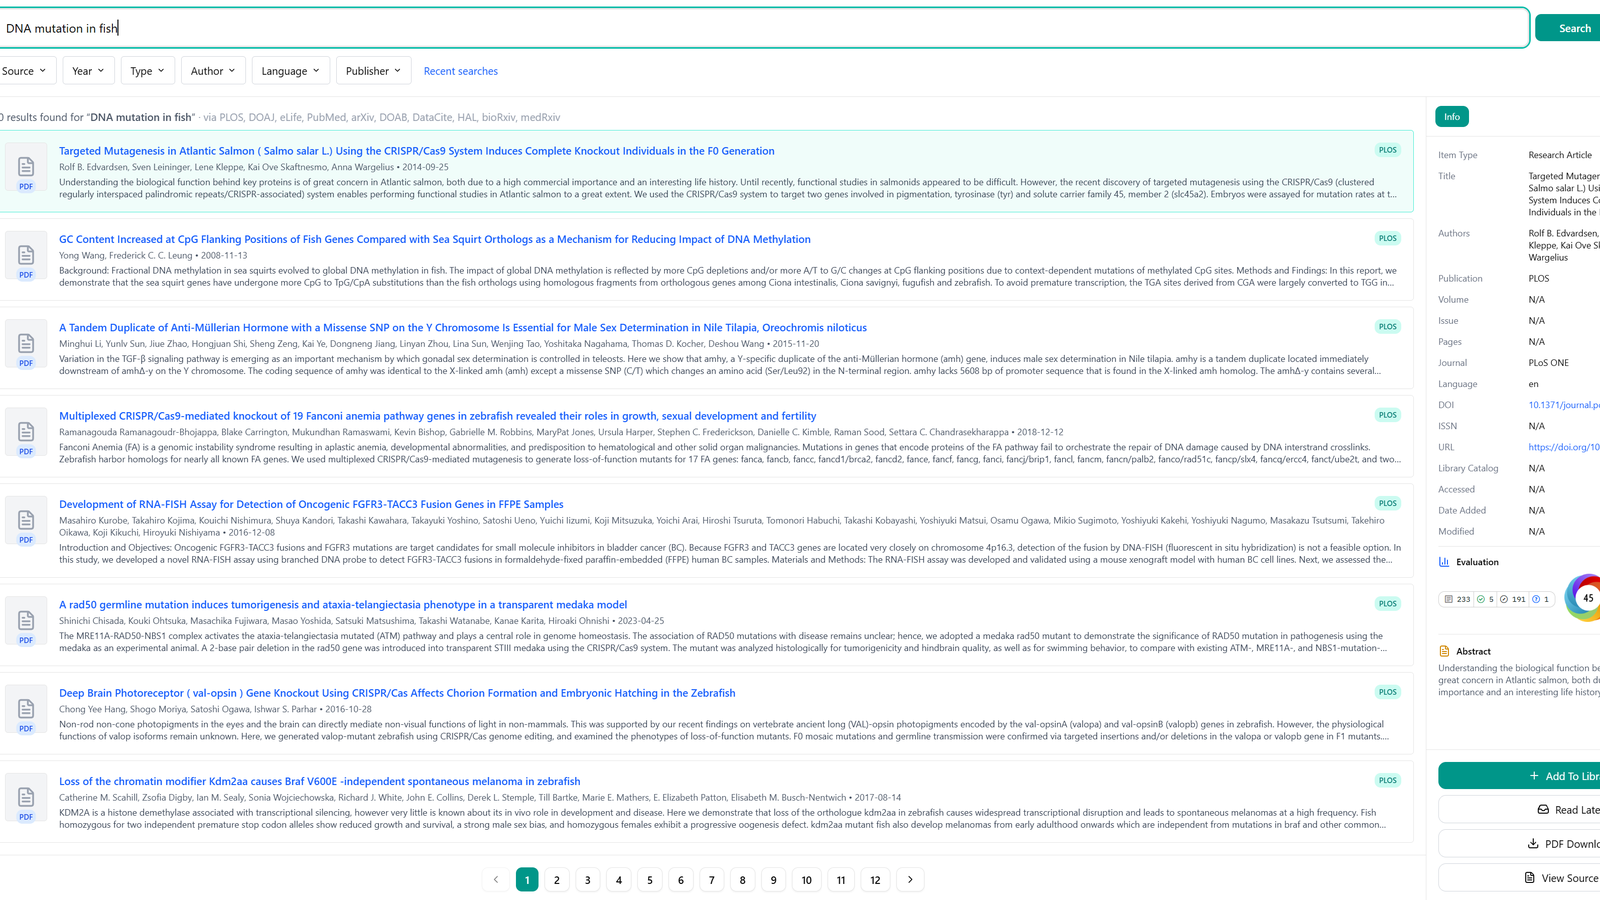
Task: Open PDF icon for Deep Brain Photoreceptor article
Action: click(26, 710)
